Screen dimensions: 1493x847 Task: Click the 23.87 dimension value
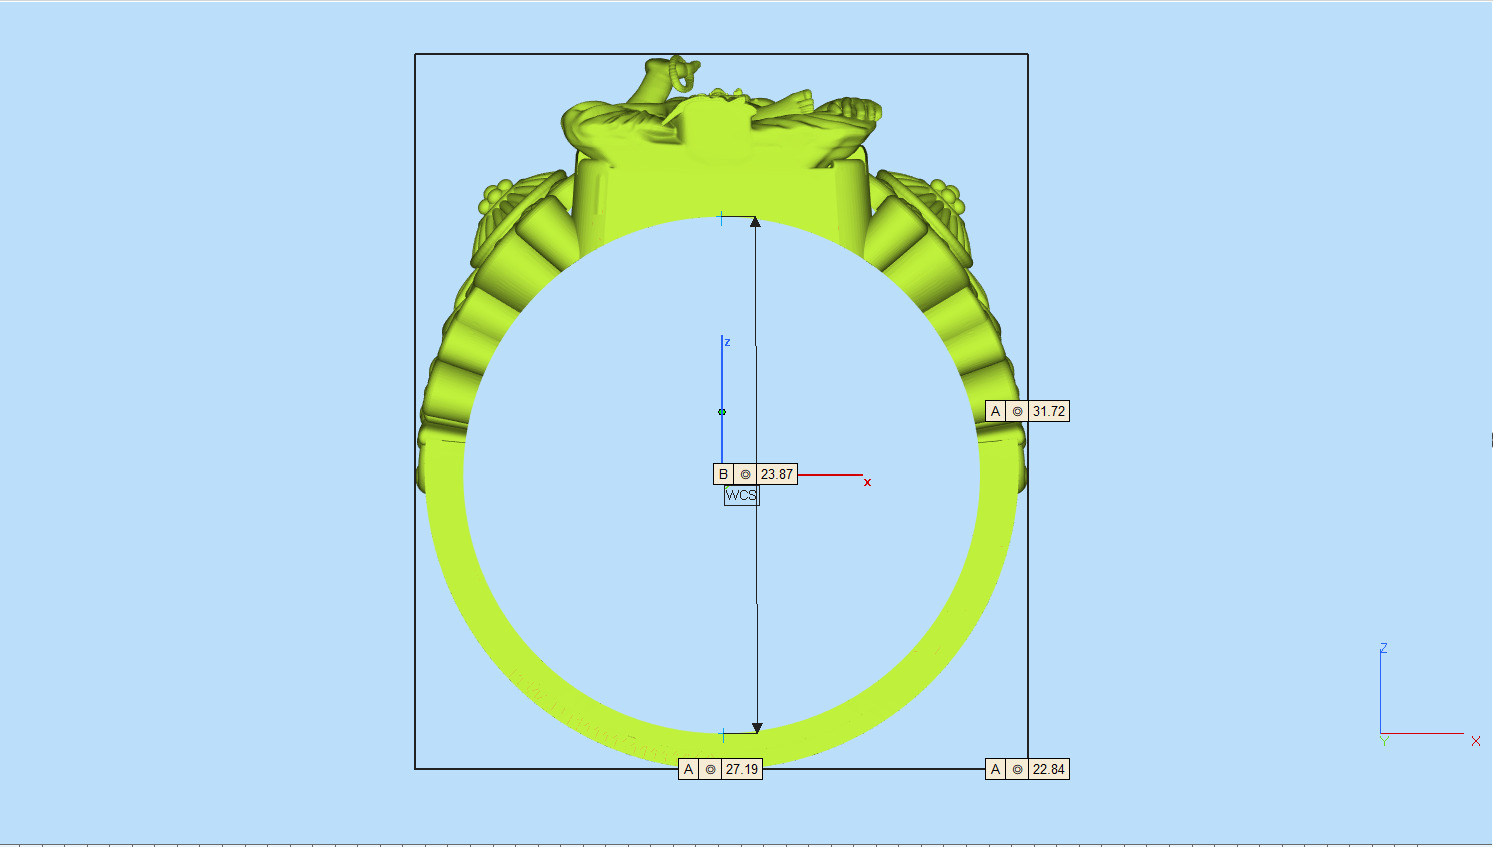pyautogui.click(x=776, y=474)
